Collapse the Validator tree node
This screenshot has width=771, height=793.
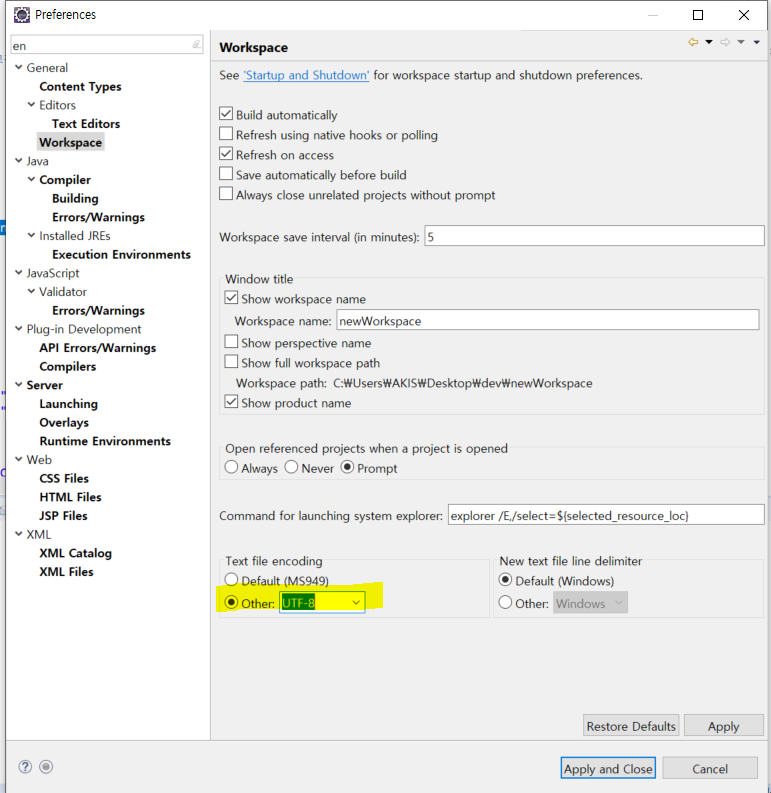pos(31,291)
